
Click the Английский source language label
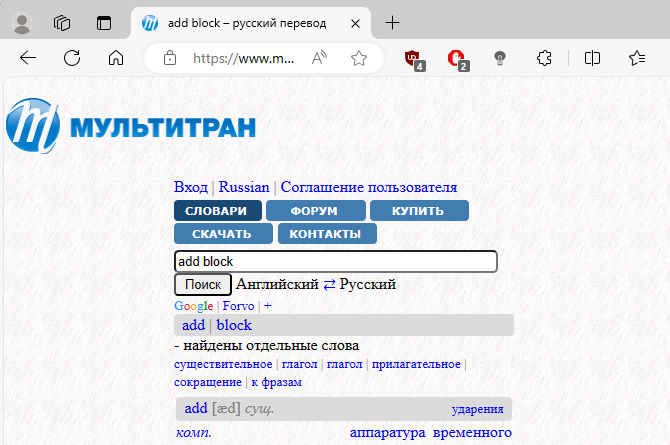click(277, 284)
